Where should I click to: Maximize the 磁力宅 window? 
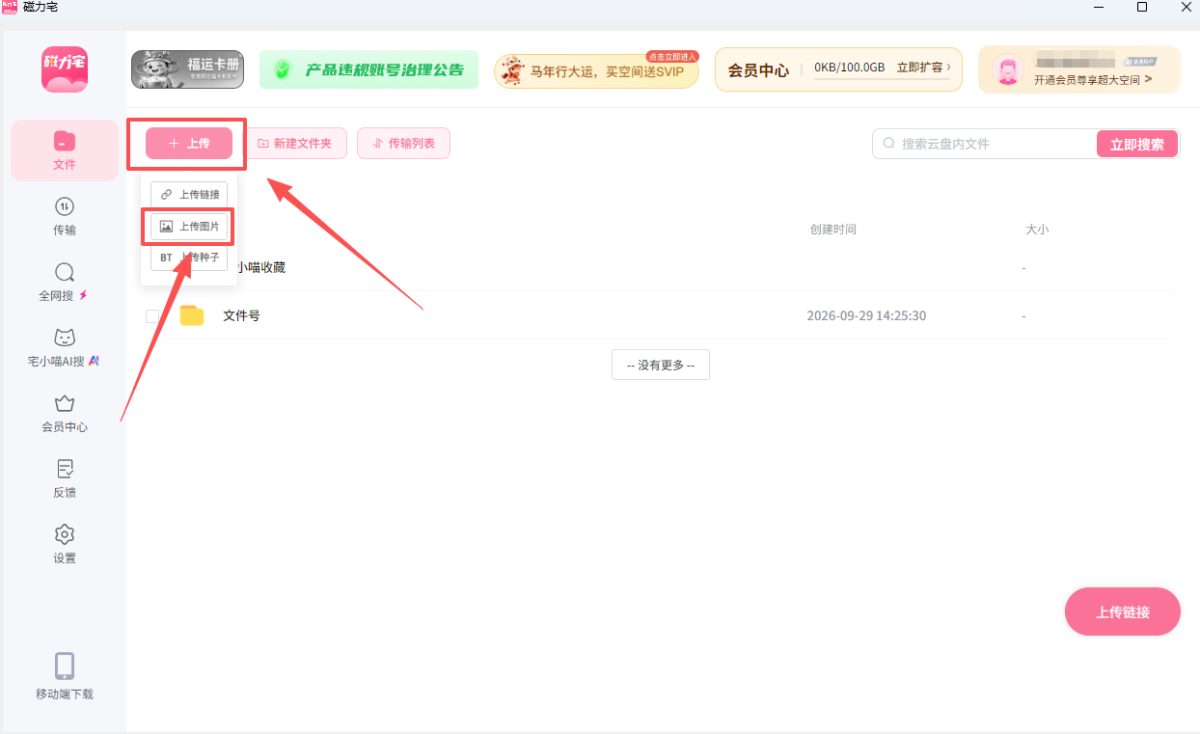pyautogui.click(x=1142, y=7)
